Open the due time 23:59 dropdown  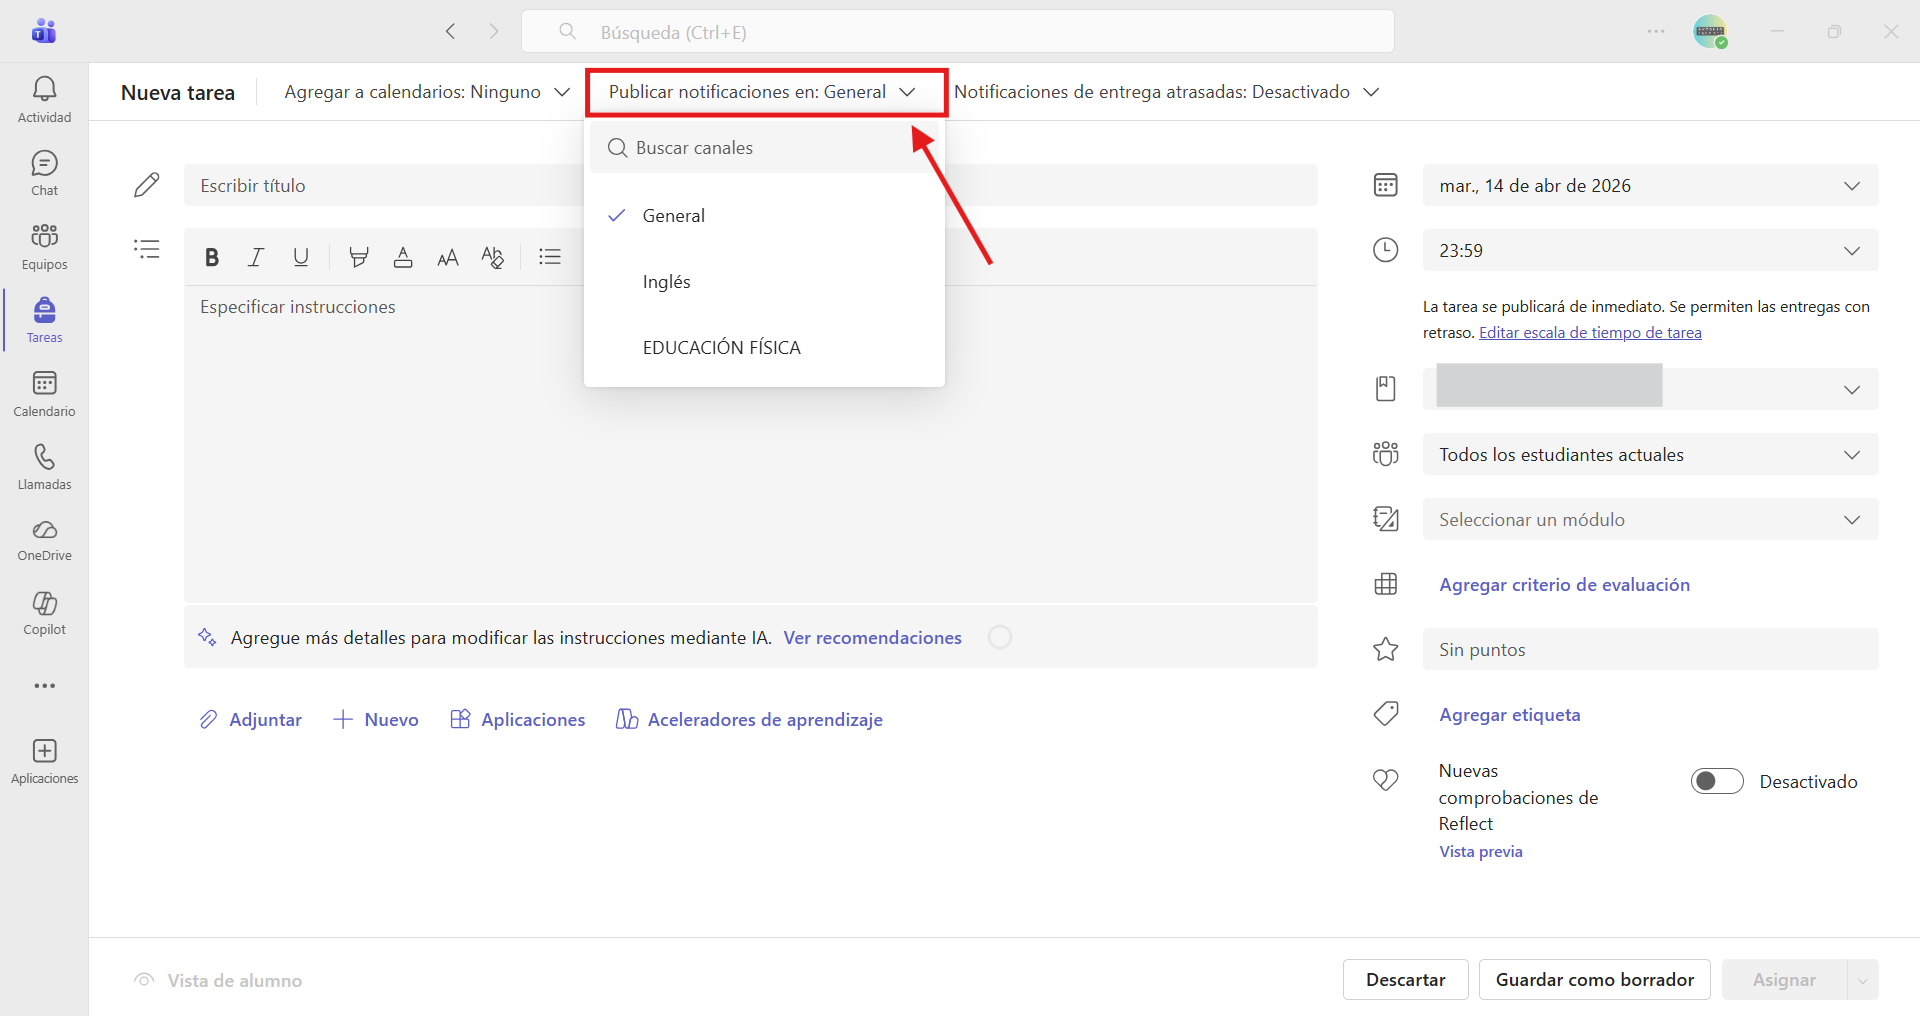click(1650, 250)
